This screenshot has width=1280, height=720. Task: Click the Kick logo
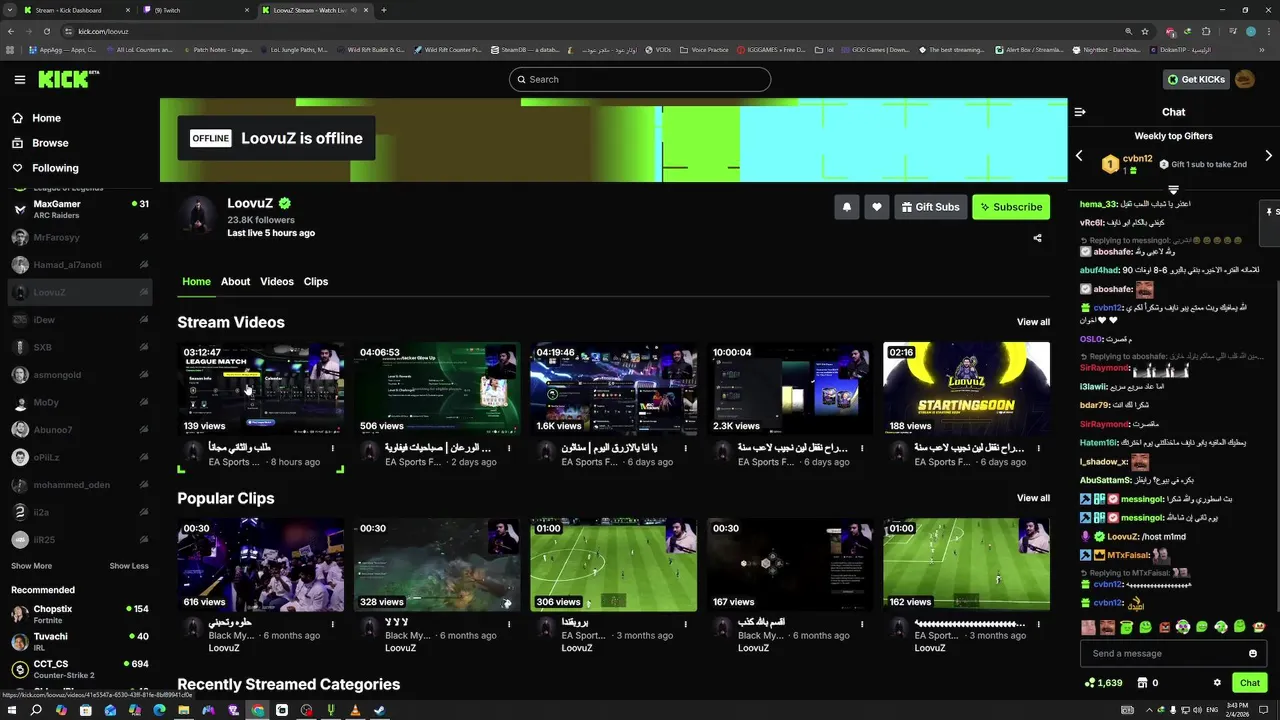coord(68,79)
